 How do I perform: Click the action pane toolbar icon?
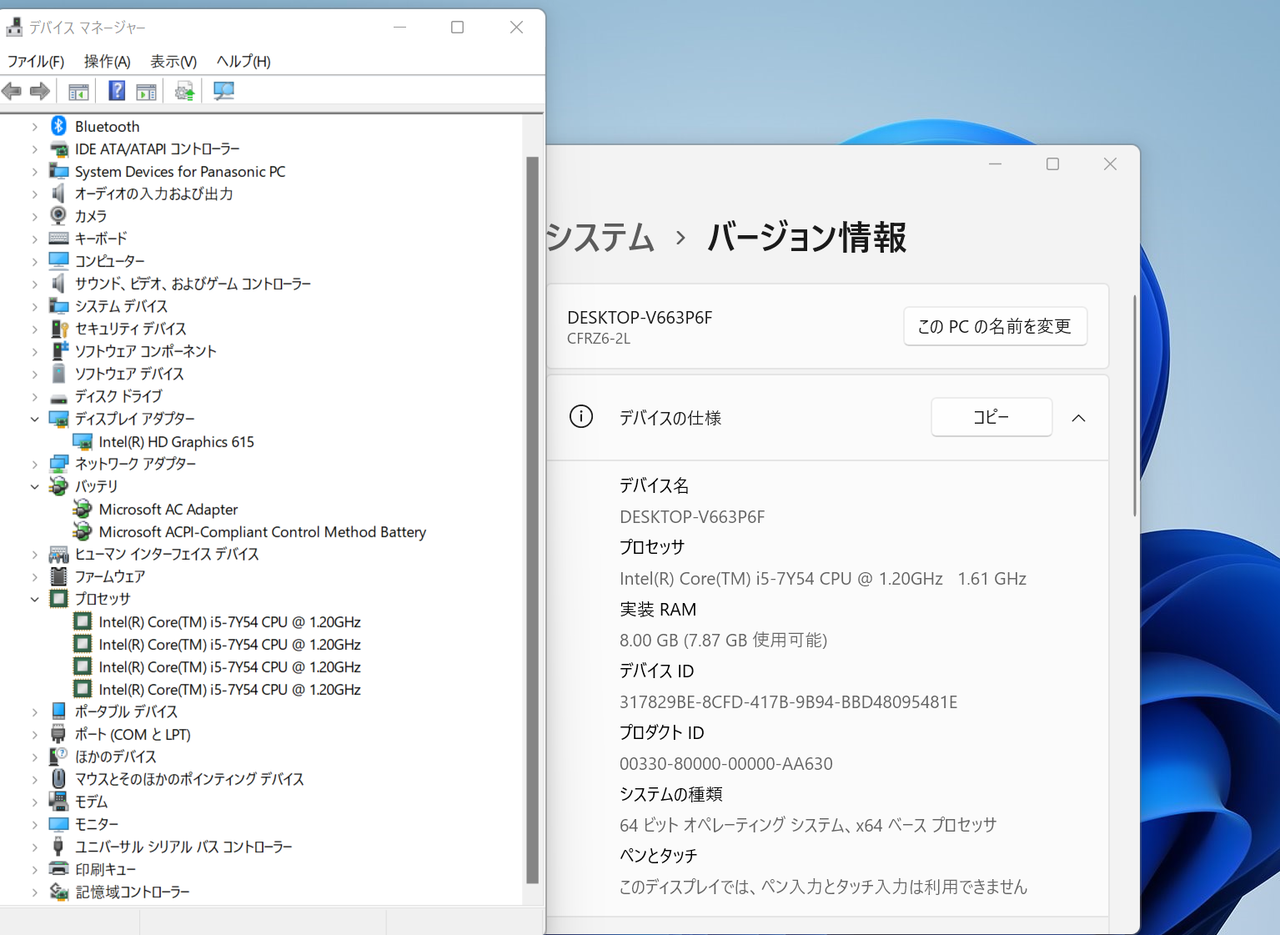point(146,91)
